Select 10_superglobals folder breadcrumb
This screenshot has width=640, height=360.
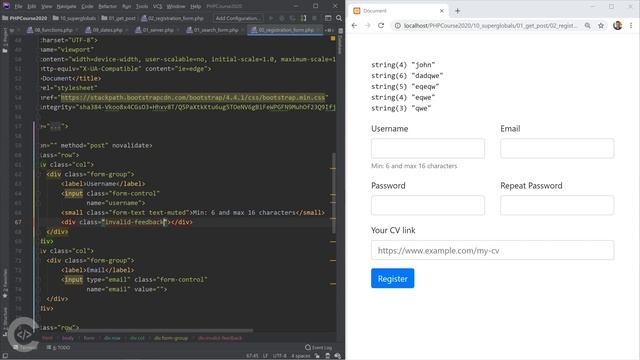75,18
